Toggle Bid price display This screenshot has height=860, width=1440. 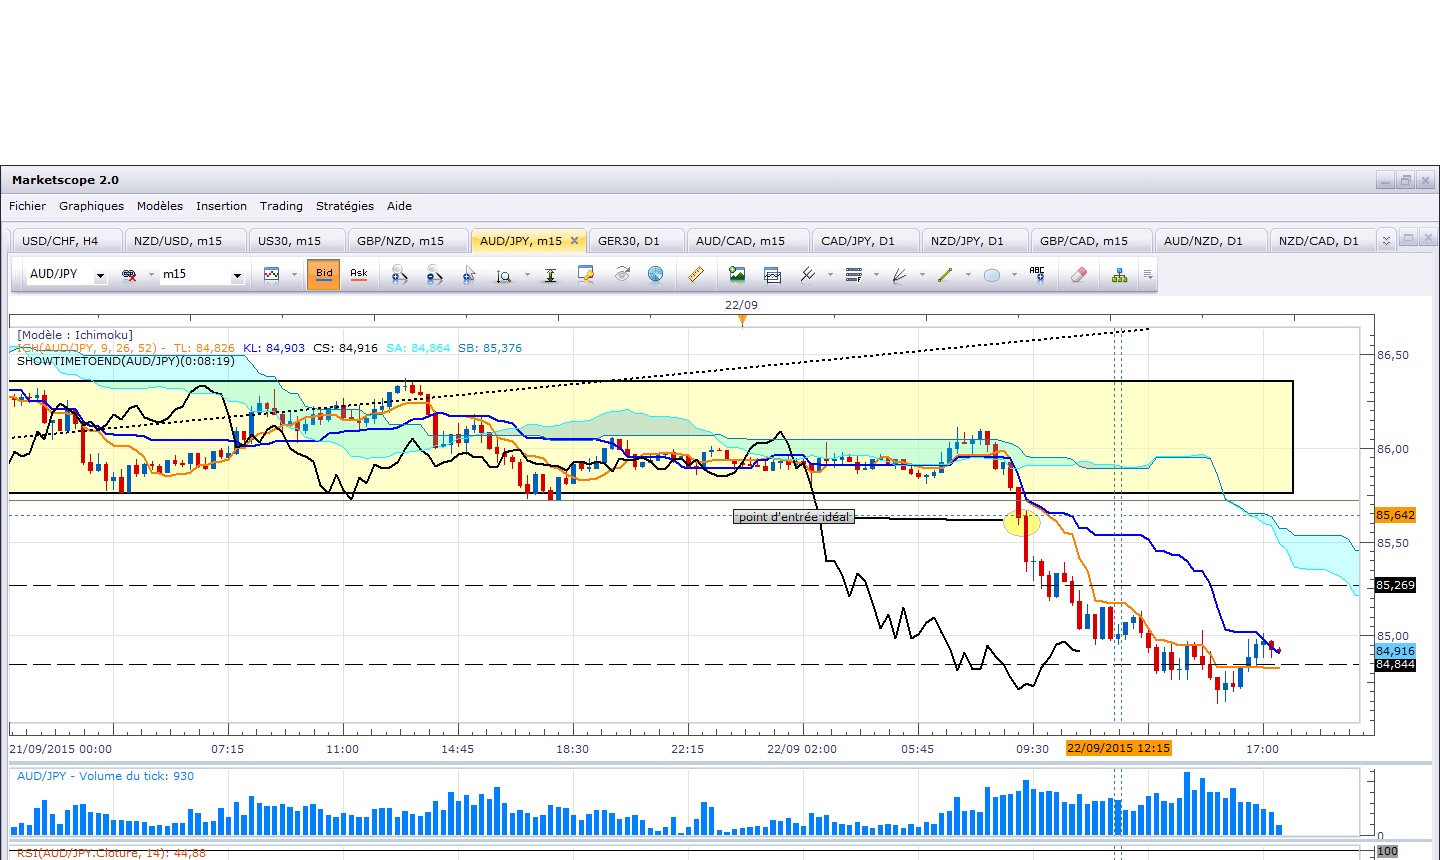324,274
